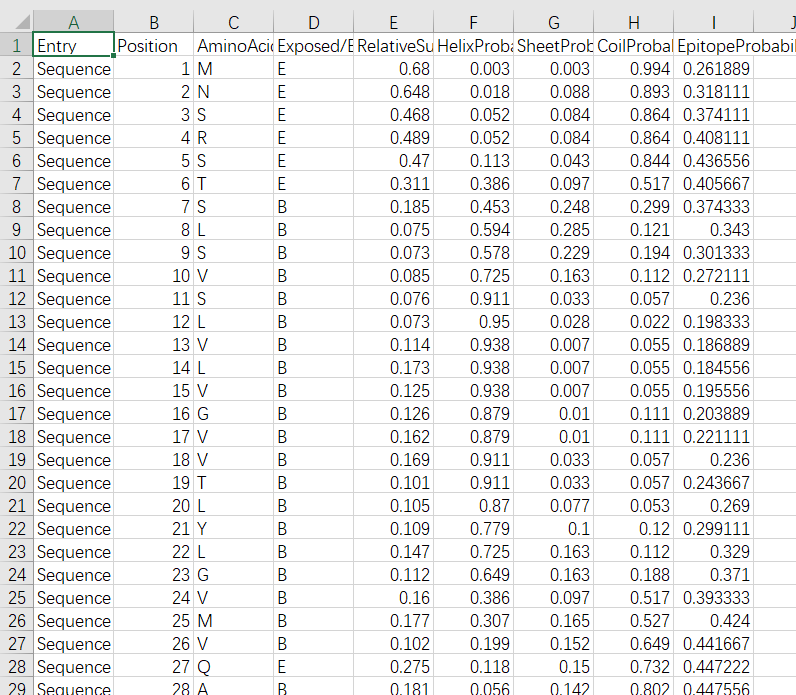Click exposed cell 'E' in row 7
Image resolution: width=796 pixels, height=695 pixels.
[x=314, y=184]
